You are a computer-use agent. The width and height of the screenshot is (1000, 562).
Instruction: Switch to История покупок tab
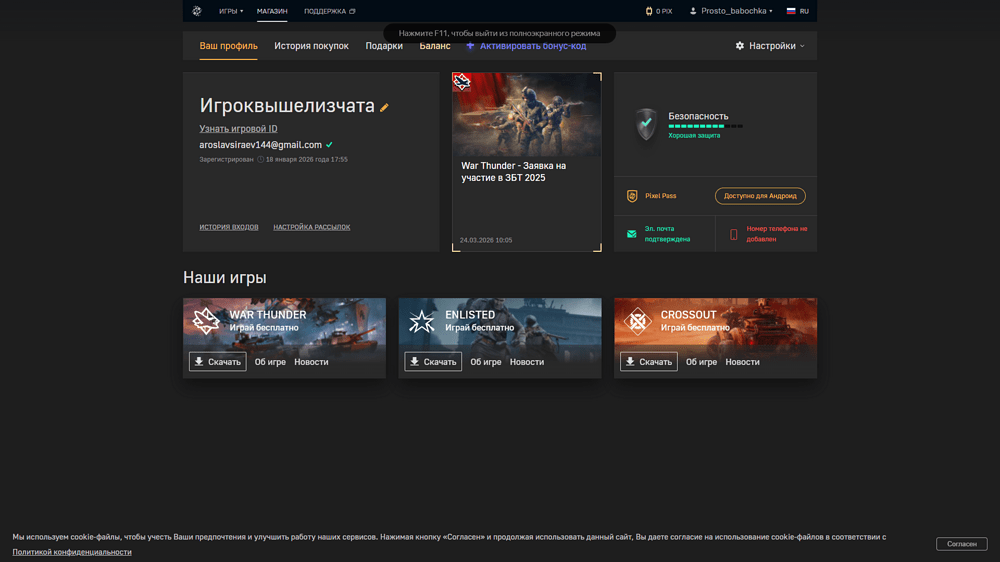tap(311, 46)
